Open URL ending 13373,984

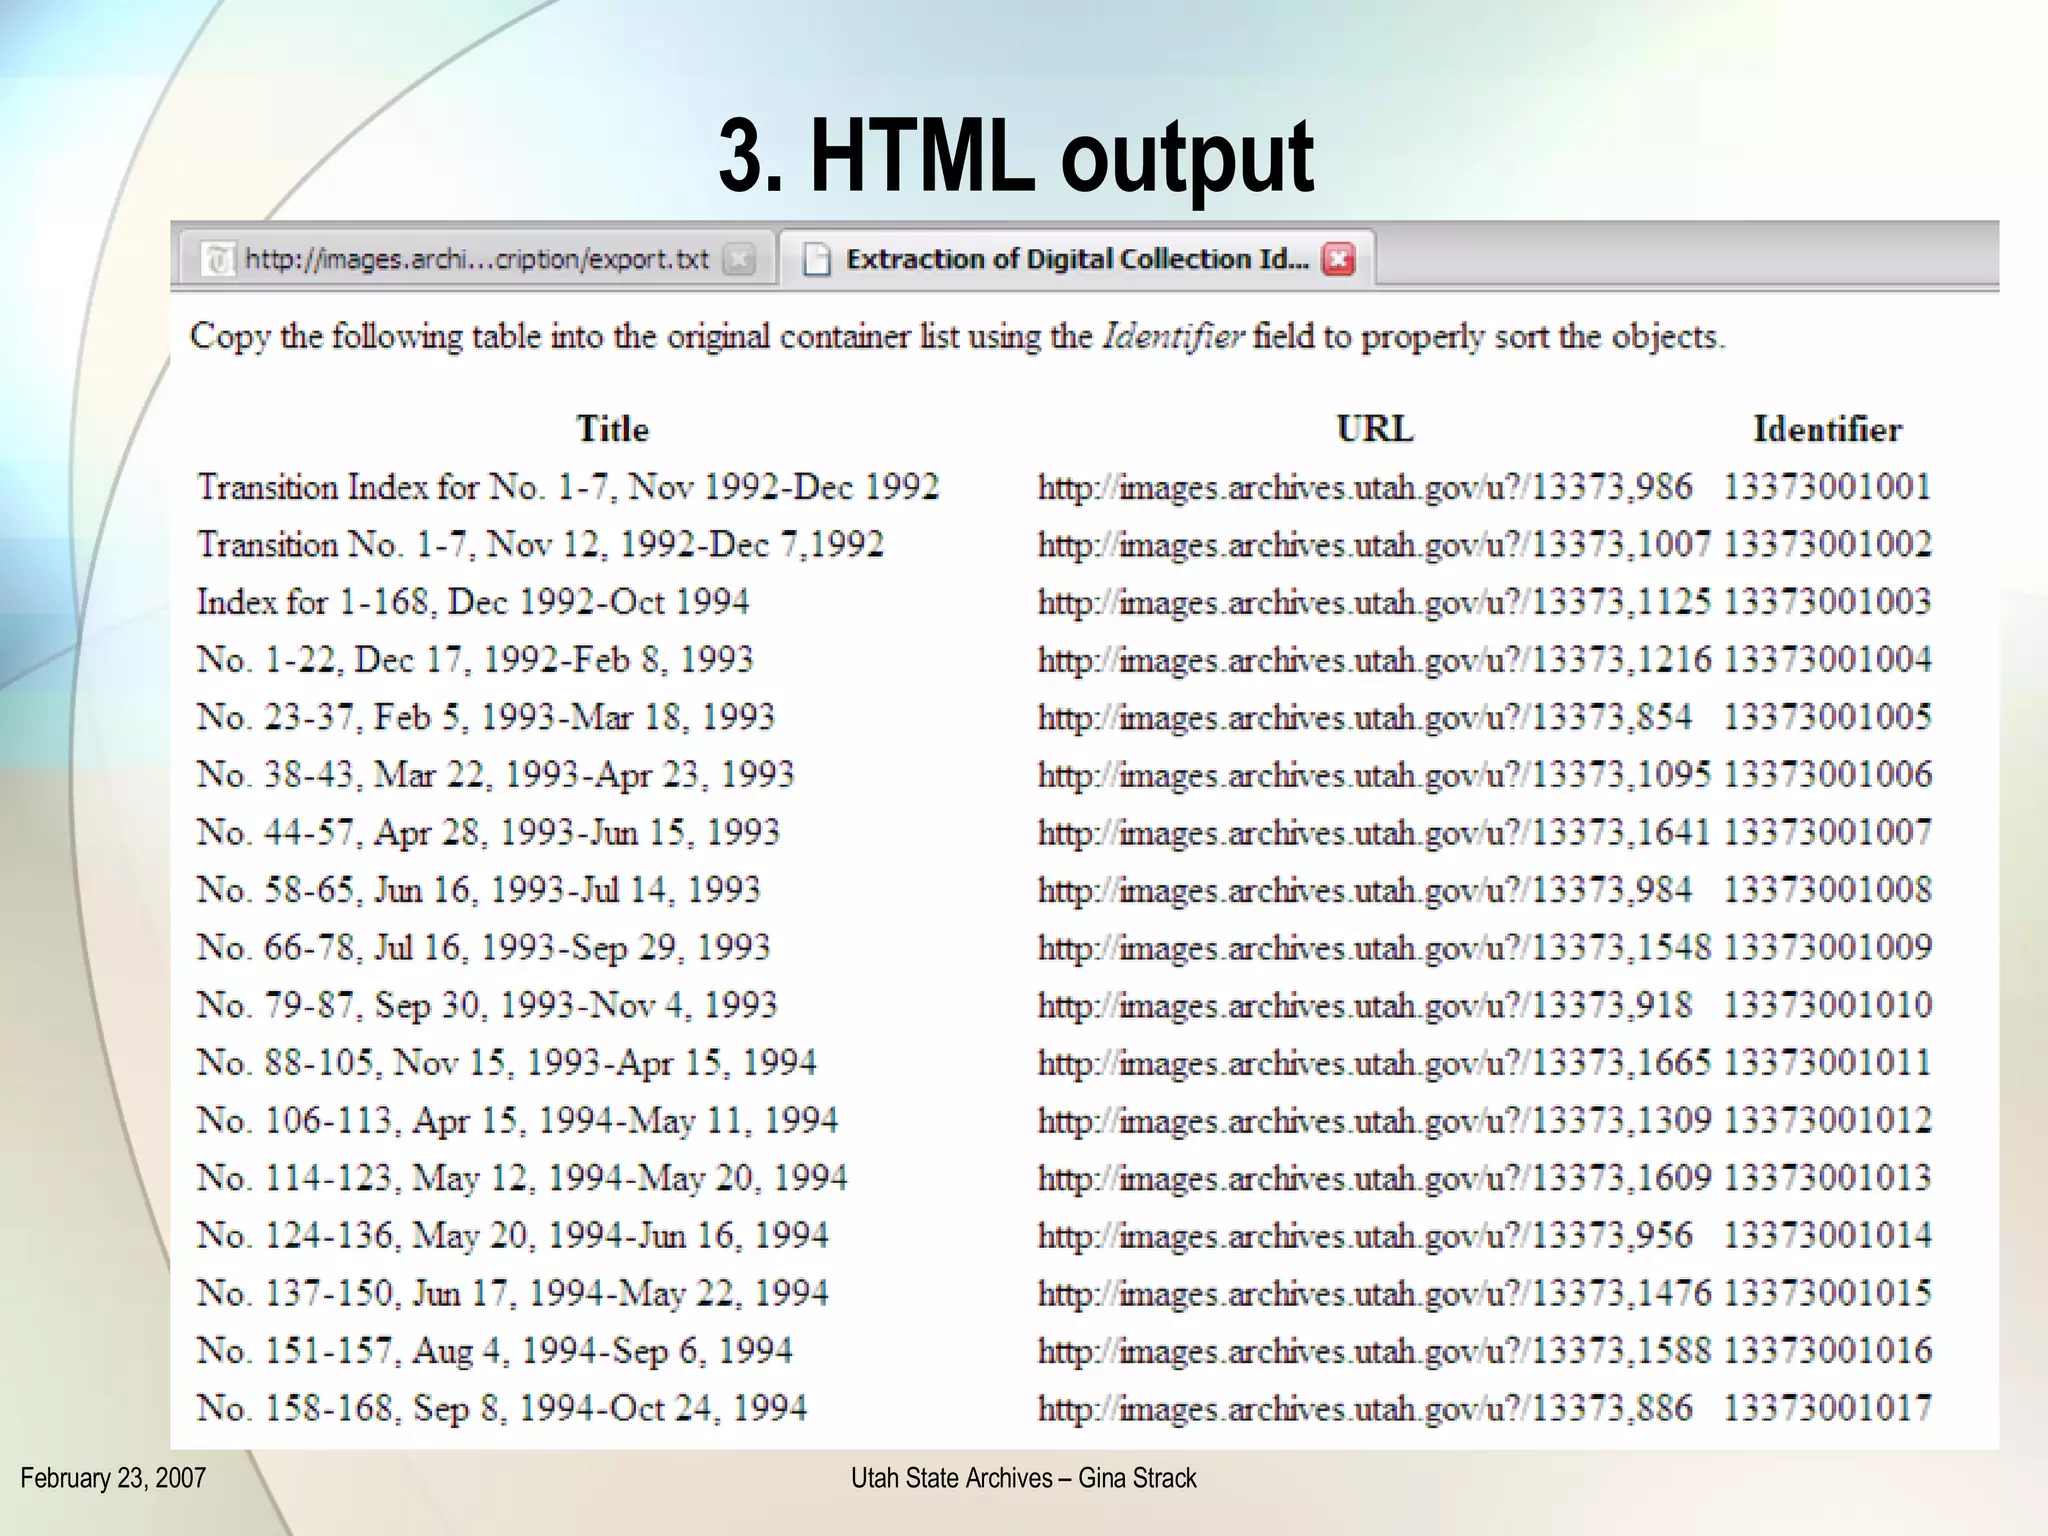point(1365,890)
